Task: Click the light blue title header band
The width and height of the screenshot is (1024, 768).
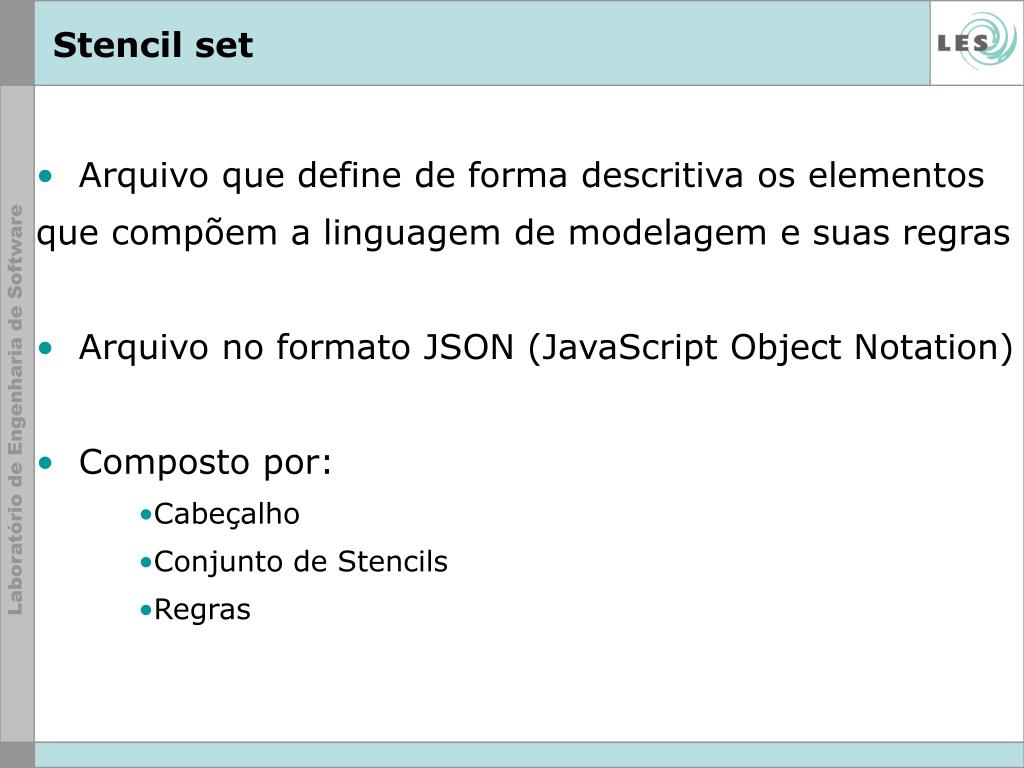Action: (482, 43)
